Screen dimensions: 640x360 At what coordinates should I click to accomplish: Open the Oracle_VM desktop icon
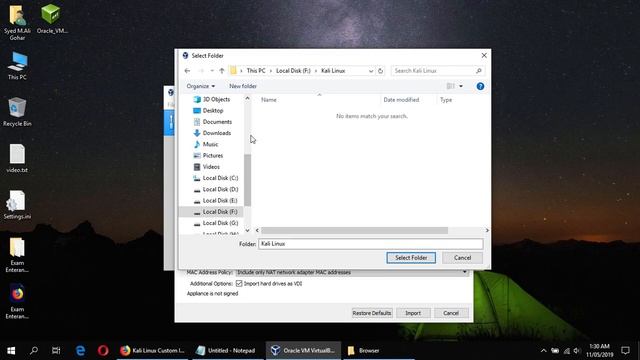coord(52,19)
